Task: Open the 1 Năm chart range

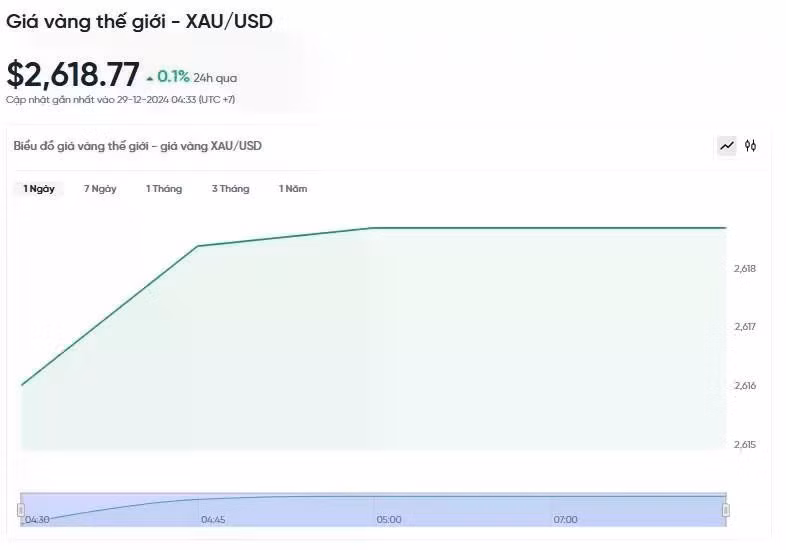Action: pyautogui.click(x=293, y=189)
